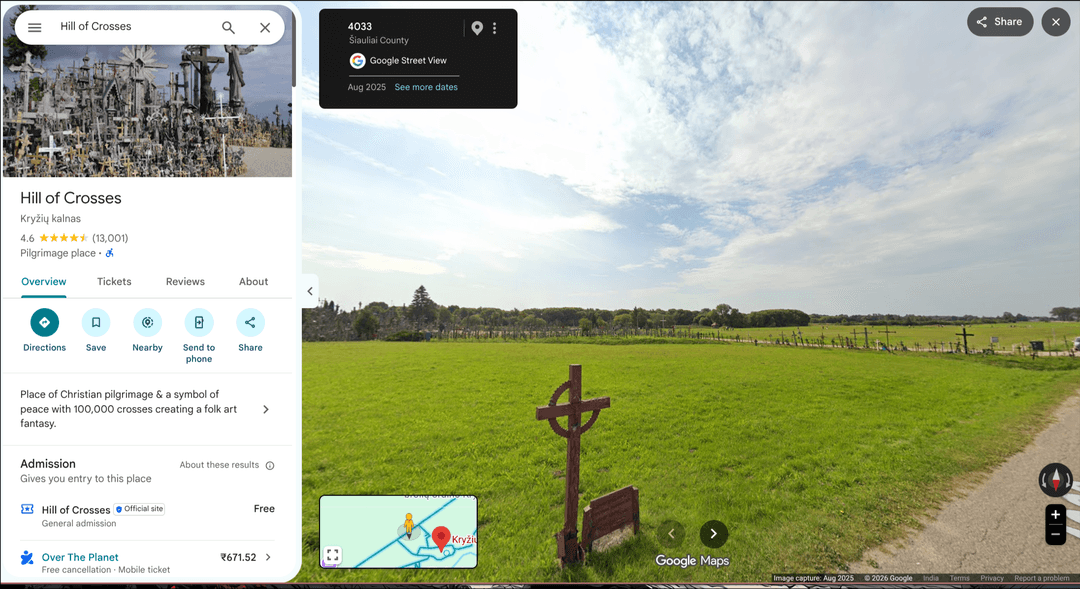
Task: Close Street View with the X button
Action: 1056,22
